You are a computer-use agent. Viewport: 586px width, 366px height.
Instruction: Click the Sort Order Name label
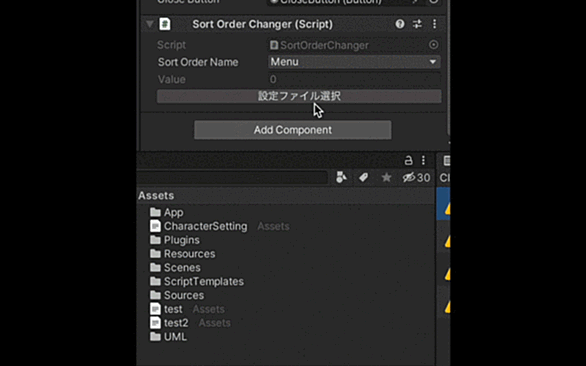click(198, 62)
